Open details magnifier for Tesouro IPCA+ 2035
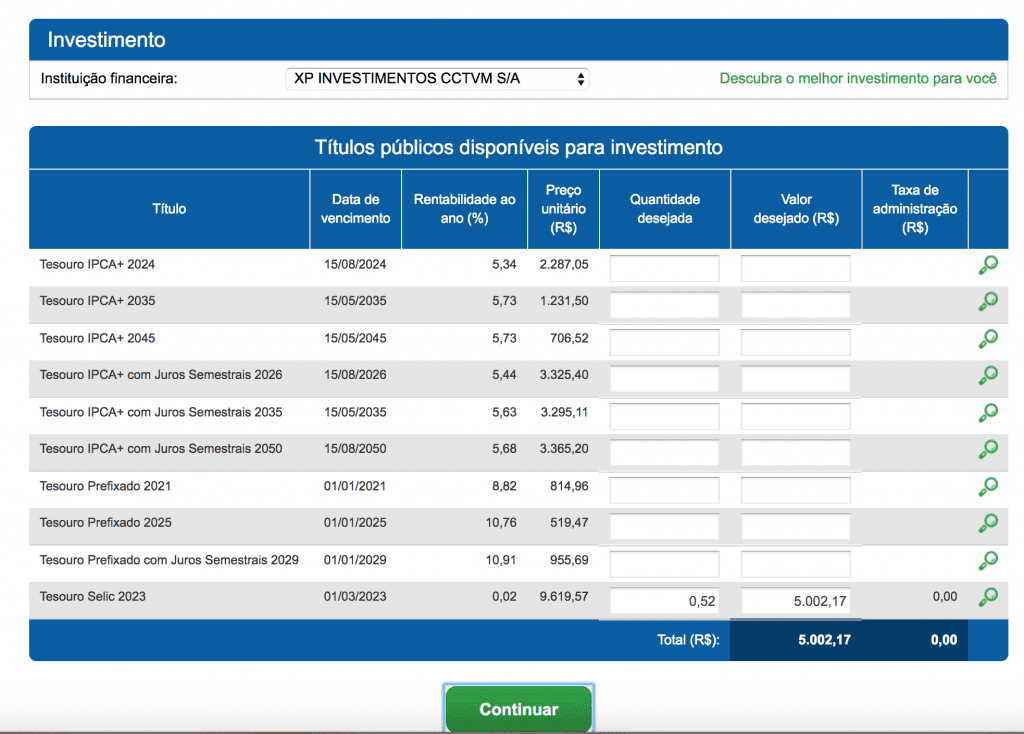 click(988, 302)
